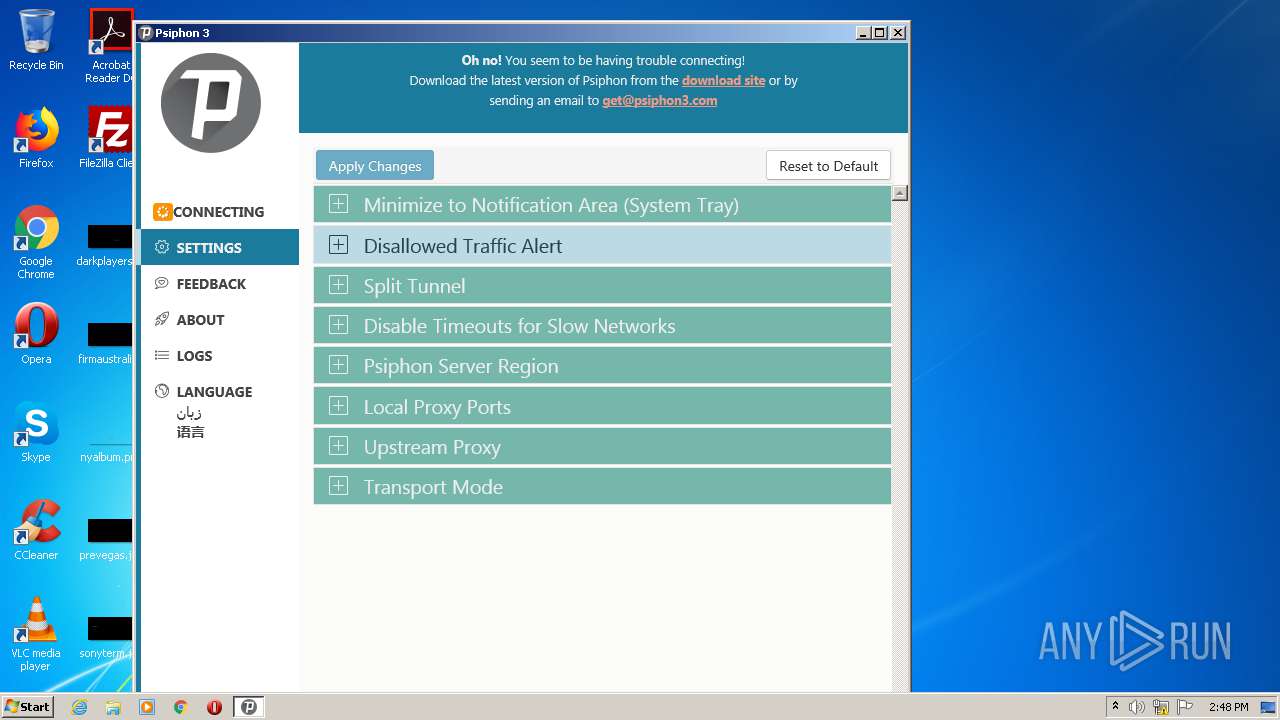Click Psiphon taskbar button

(x=249, y=707)
